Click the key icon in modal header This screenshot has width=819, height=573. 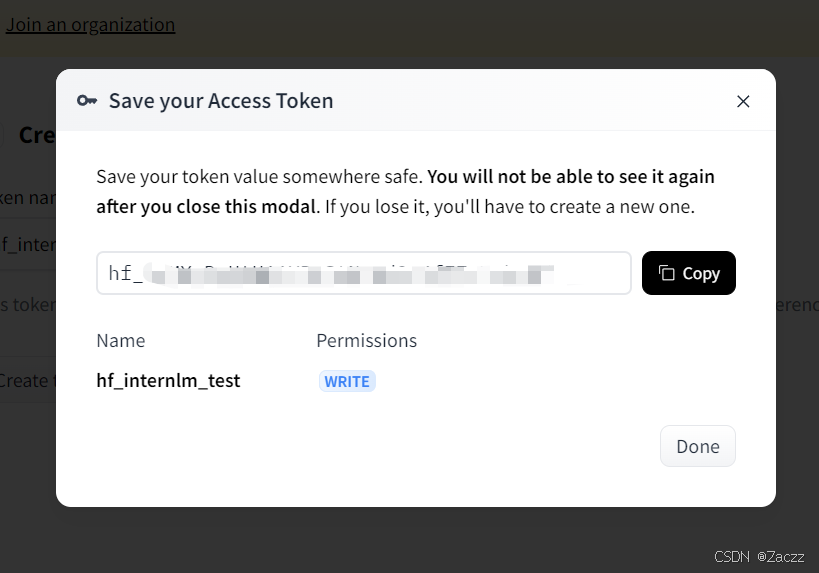tap(87, 100)
